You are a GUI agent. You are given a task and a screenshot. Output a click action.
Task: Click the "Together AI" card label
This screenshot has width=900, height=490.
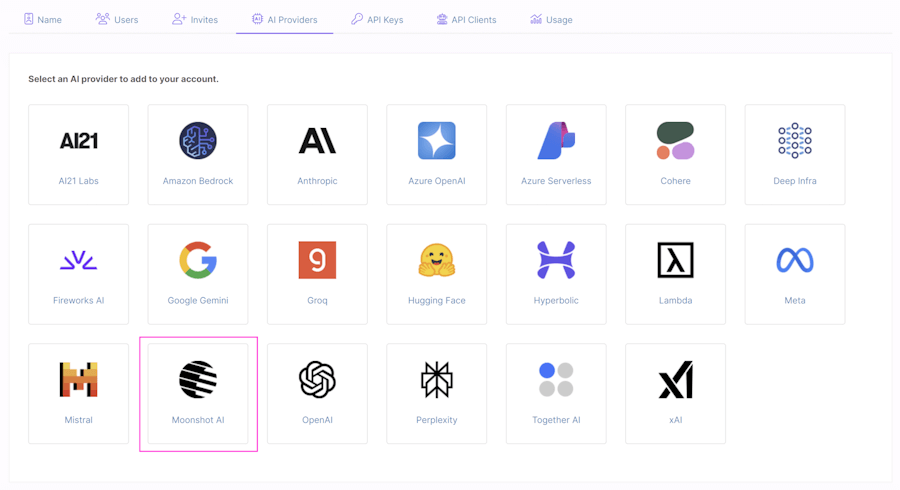[556, 419]
